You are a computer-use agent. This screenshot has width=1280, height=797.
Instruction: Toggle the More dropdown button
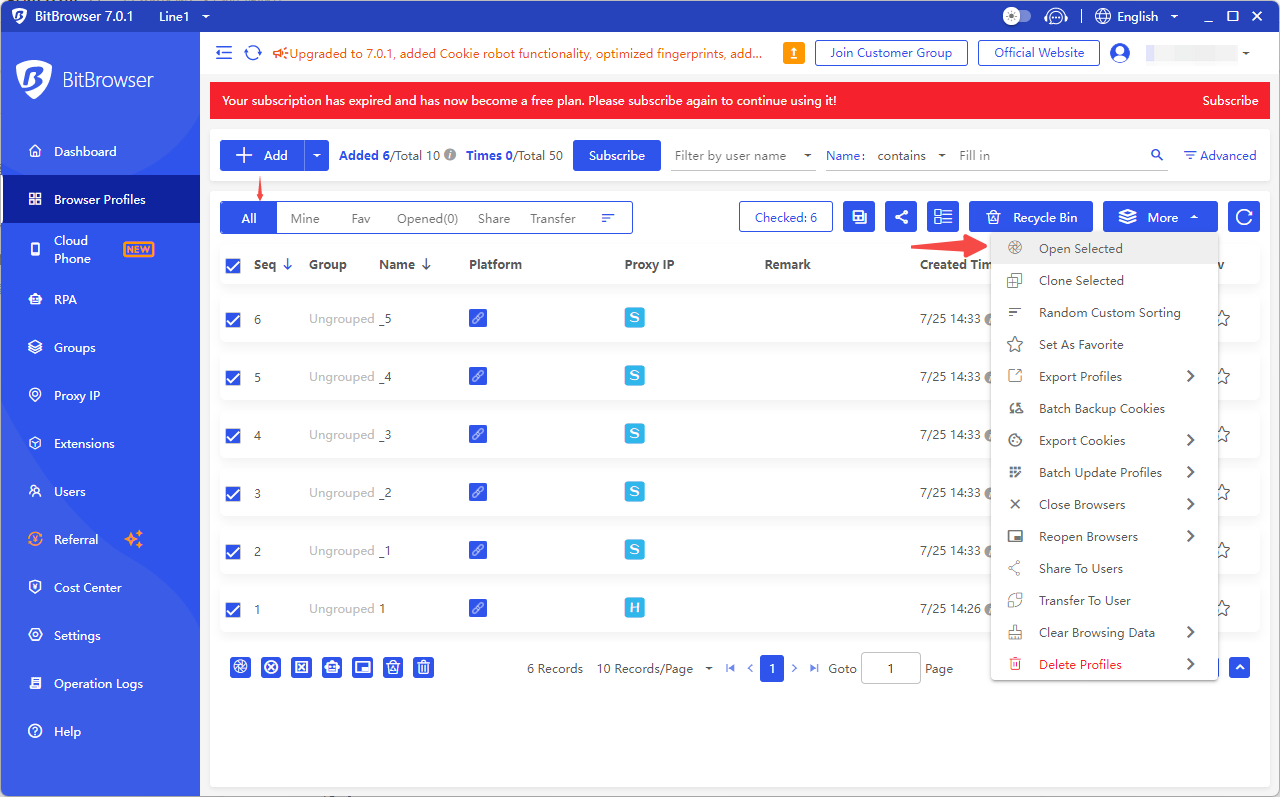click(x=1160, y=217)
